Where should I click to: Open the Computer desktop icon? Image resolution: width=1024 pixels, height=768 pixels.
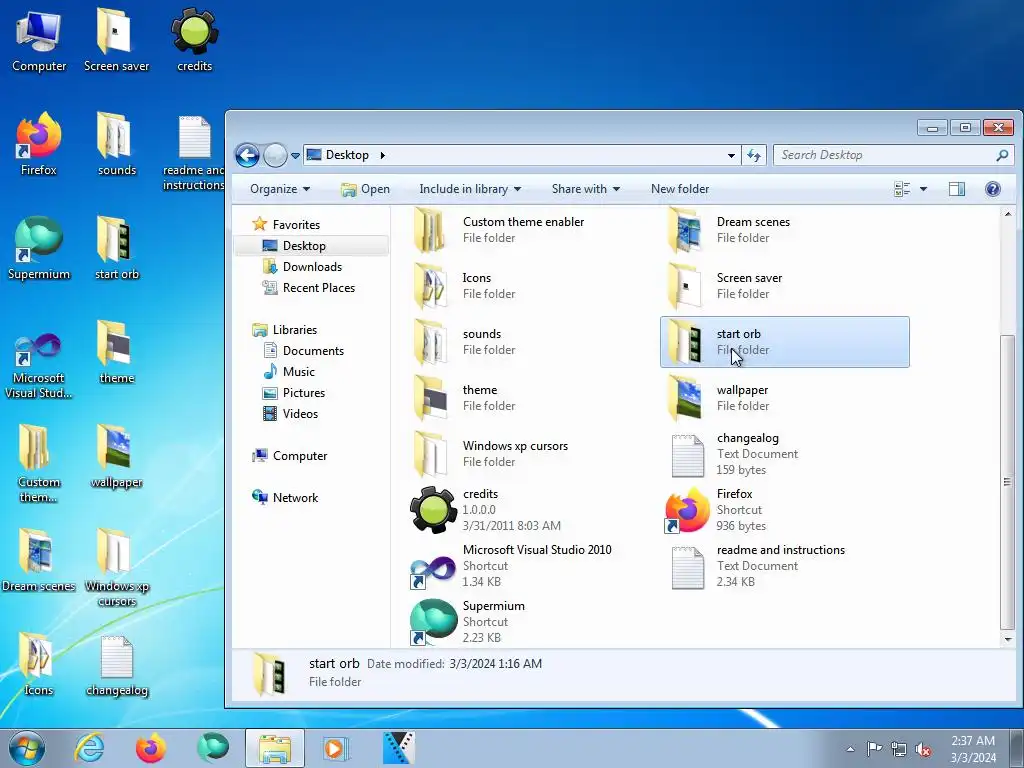pos(39,40)
